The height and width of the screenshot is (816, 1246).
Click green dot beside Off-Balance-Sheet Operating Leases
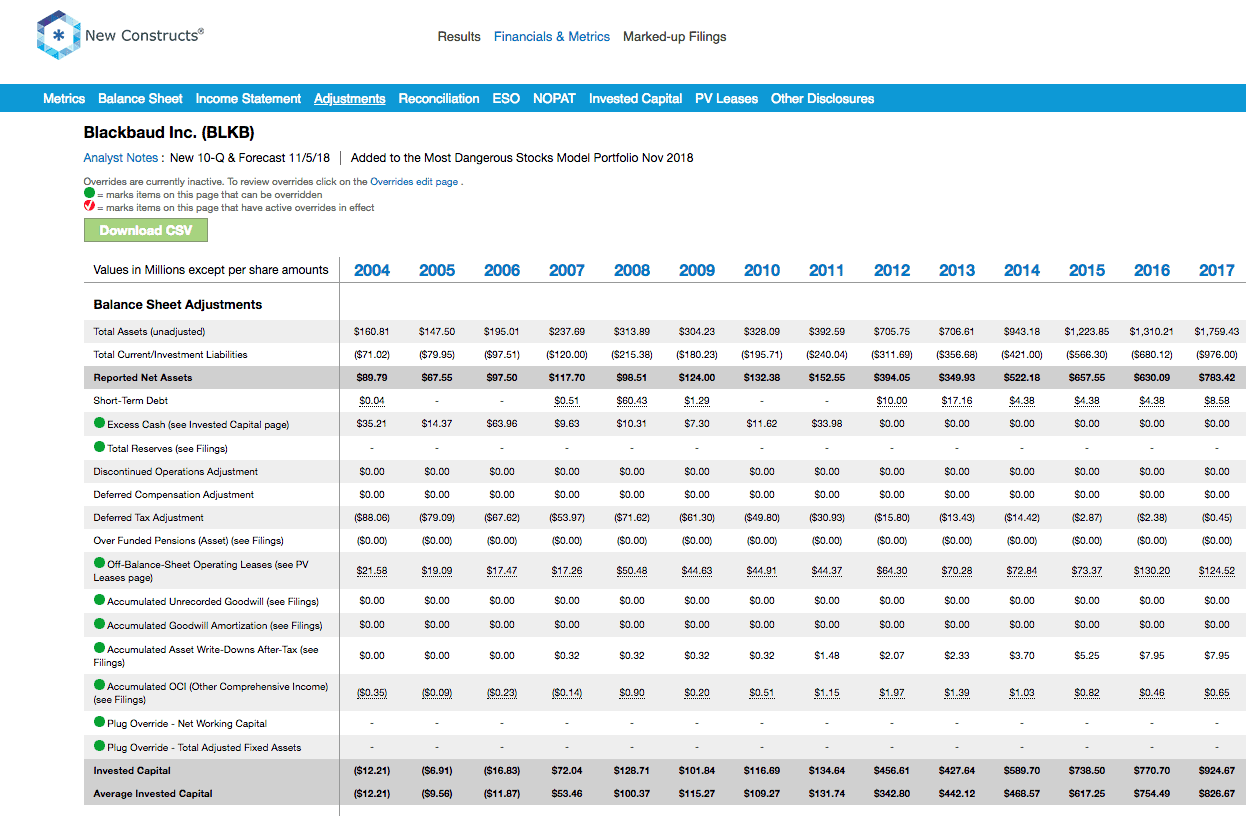99,563
